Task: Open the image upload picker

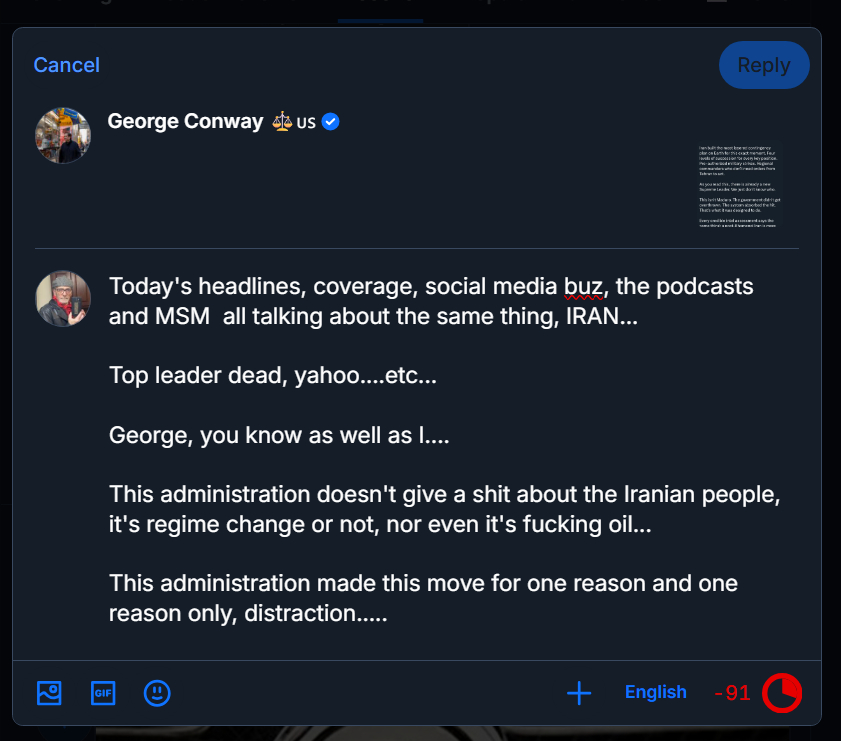Action: 49,692
